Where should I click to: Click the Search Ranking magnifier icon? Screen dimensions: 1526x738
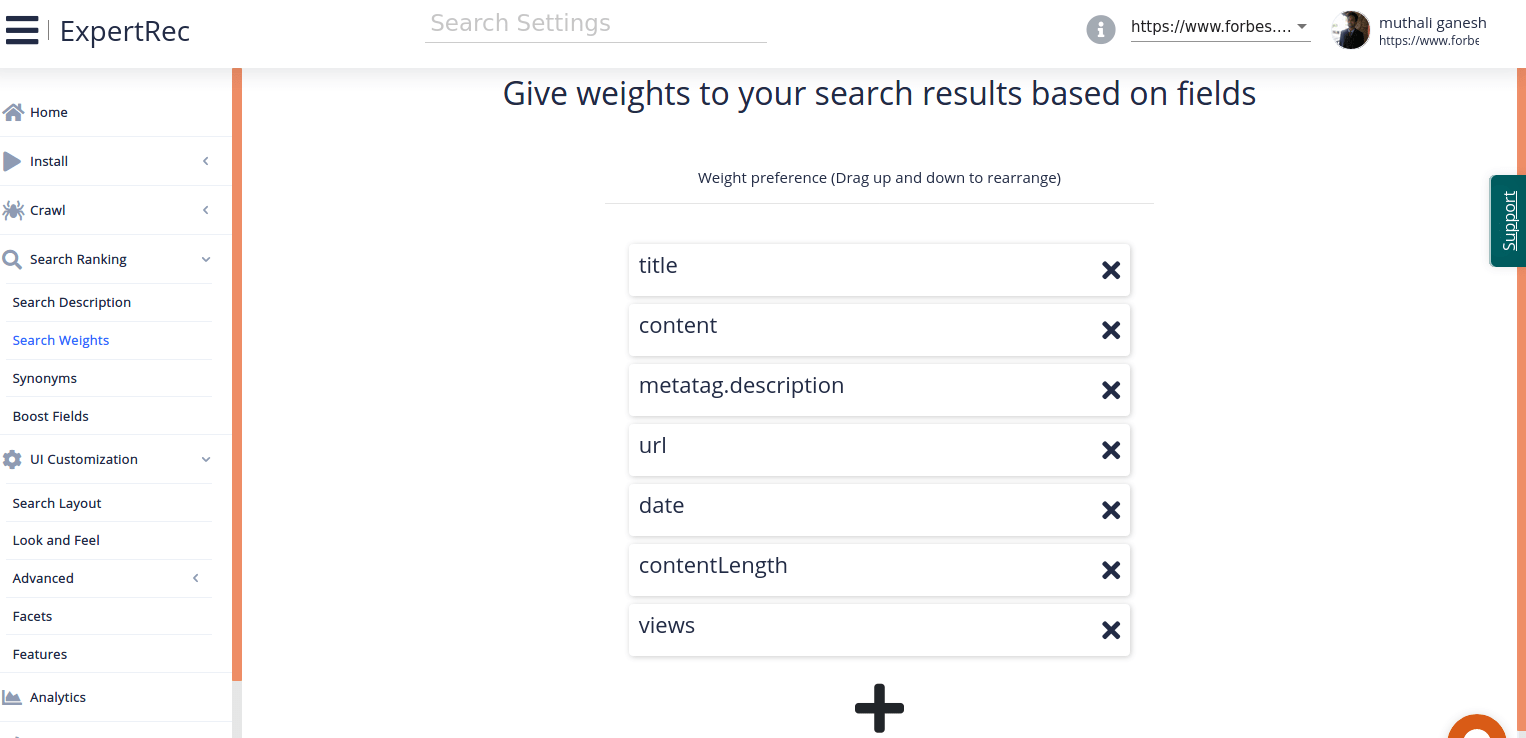(x=13, y=258)
